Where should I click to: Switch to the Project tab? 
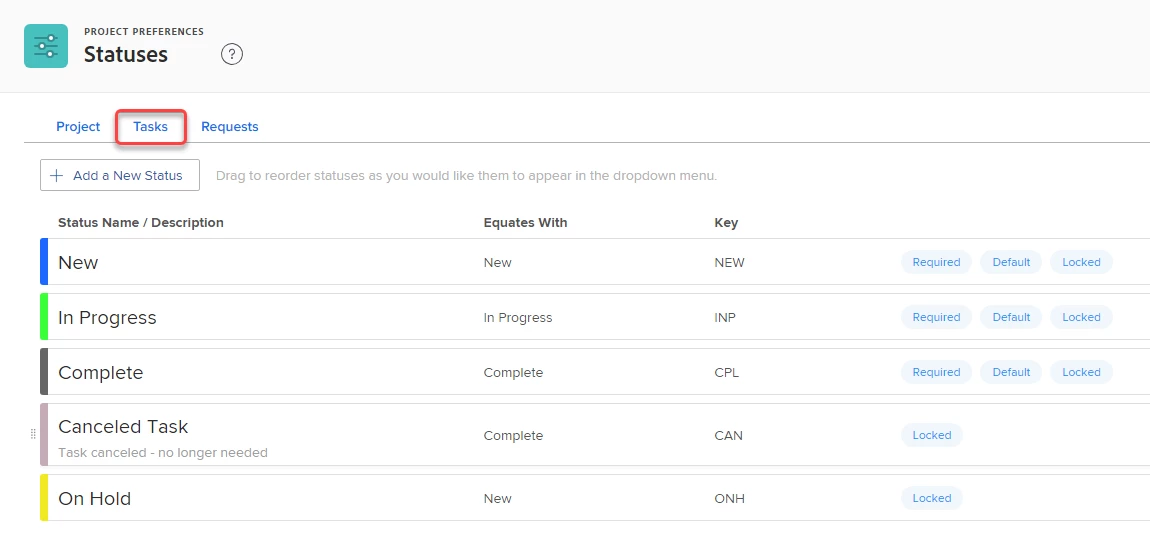tap(78, 127)
